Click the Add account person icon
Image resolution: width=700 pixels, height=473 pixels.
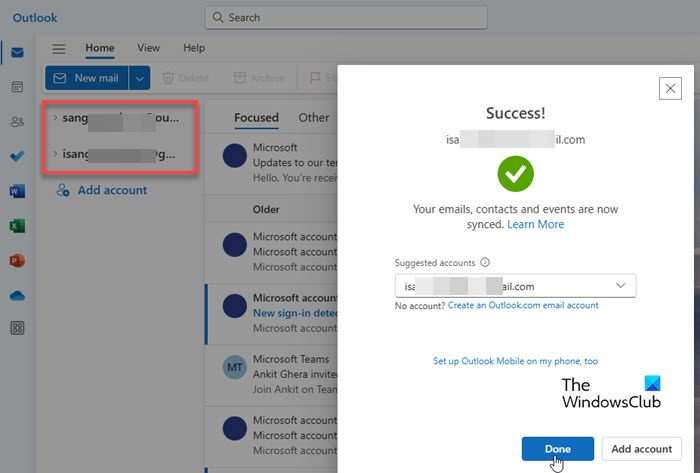(x=62, y=190)
